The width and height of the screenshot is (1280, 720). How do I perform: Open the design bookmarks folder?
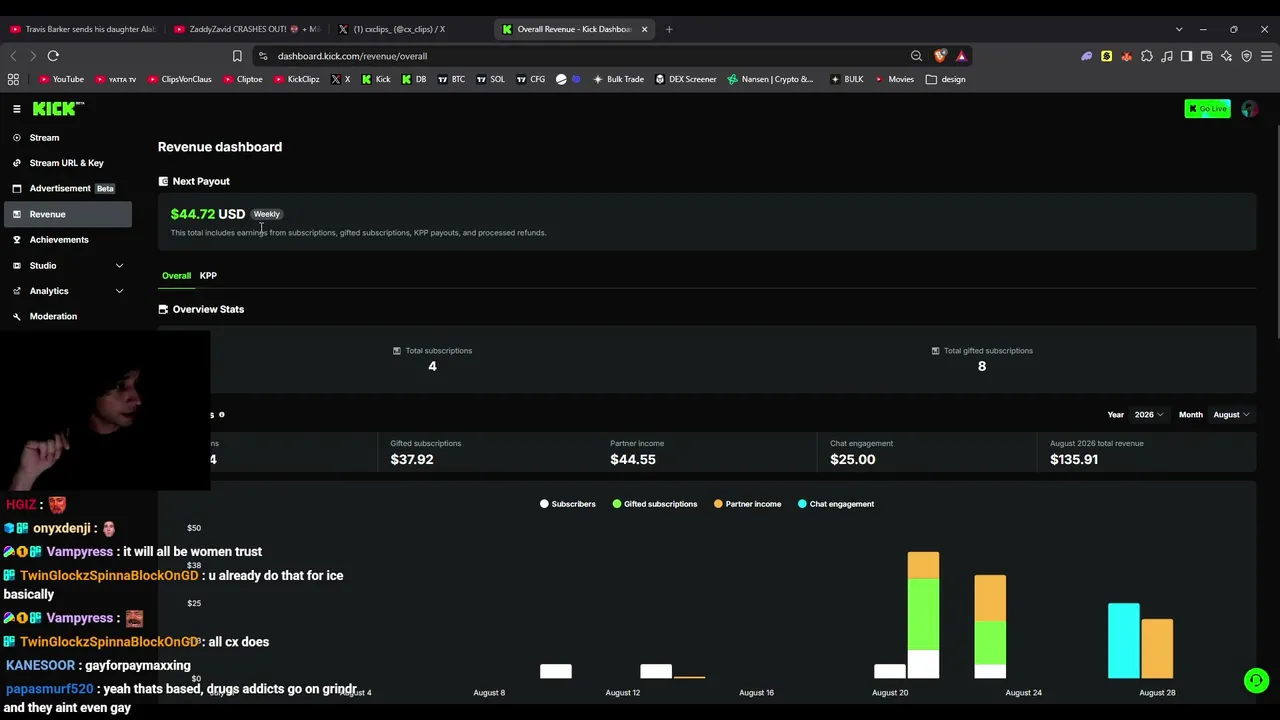945,79
